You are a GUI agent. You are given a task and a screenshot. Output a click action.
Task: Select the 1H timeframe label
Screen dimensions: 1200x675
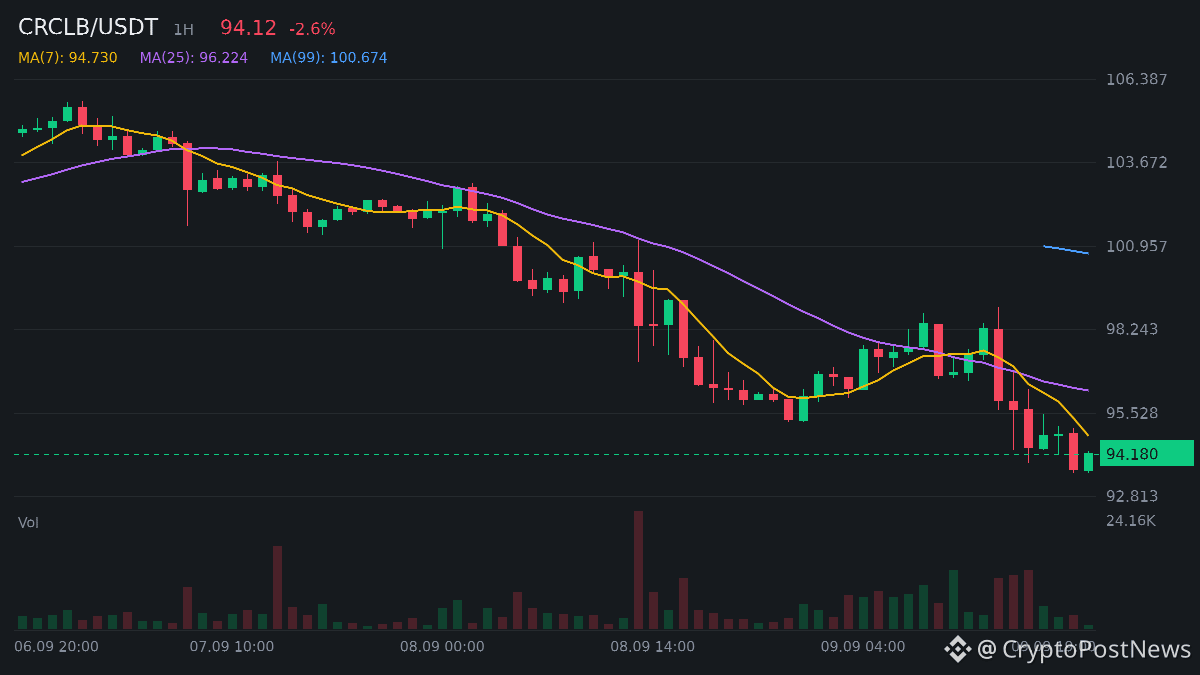tap(183, 30)
